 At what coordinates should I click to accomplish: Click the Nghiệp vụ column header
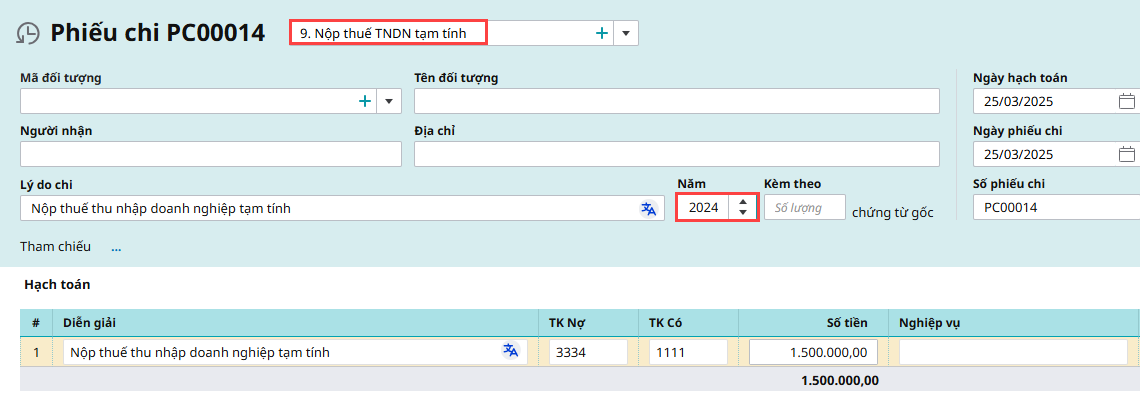click(x=1013, y=323)
